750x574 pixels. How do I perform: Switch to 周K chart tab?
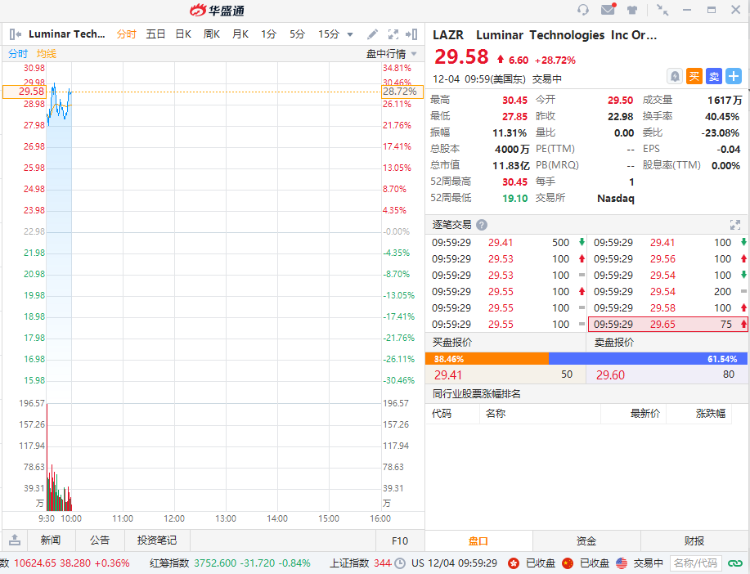pyautogui.click(x=211, y=34)
